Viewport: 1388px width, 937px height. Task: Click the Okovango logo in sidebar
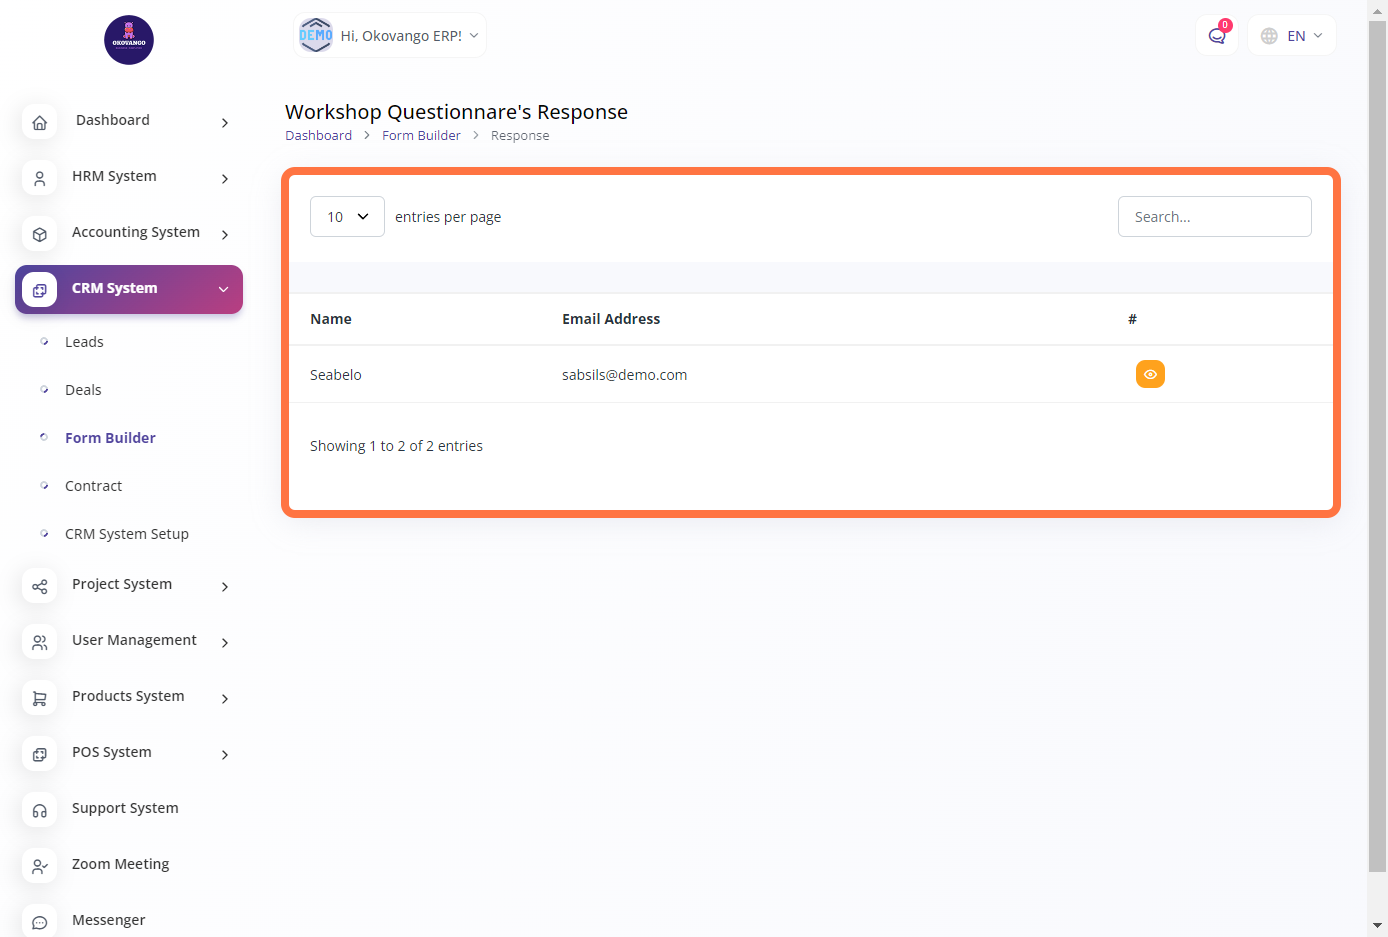pos(129,40)
